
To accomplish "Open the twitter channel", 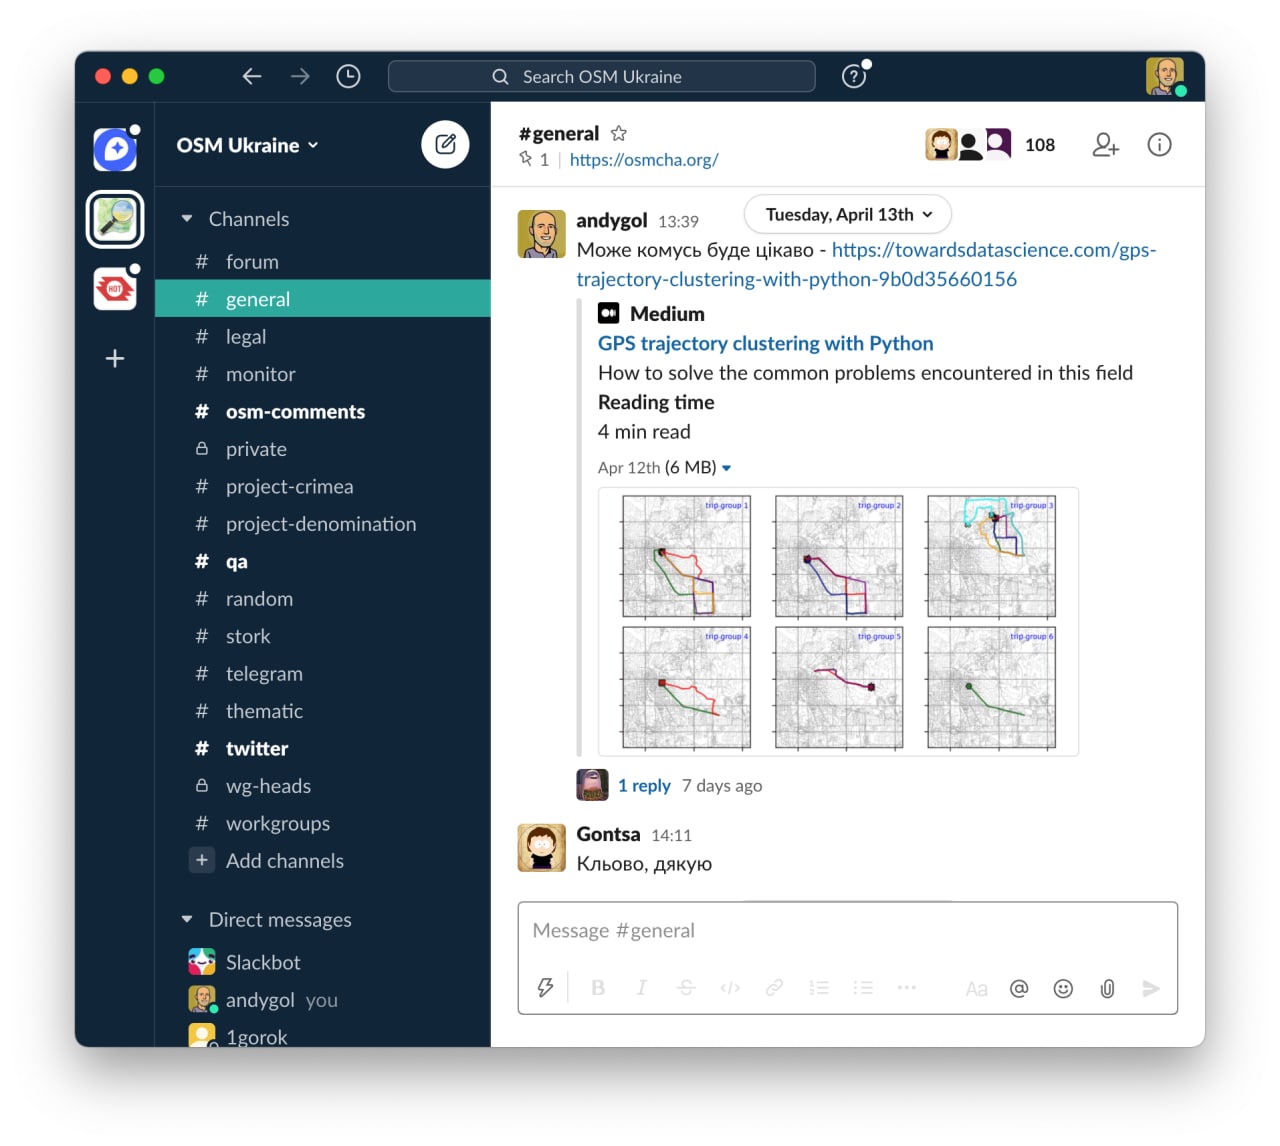I will [x=323, y=749].
